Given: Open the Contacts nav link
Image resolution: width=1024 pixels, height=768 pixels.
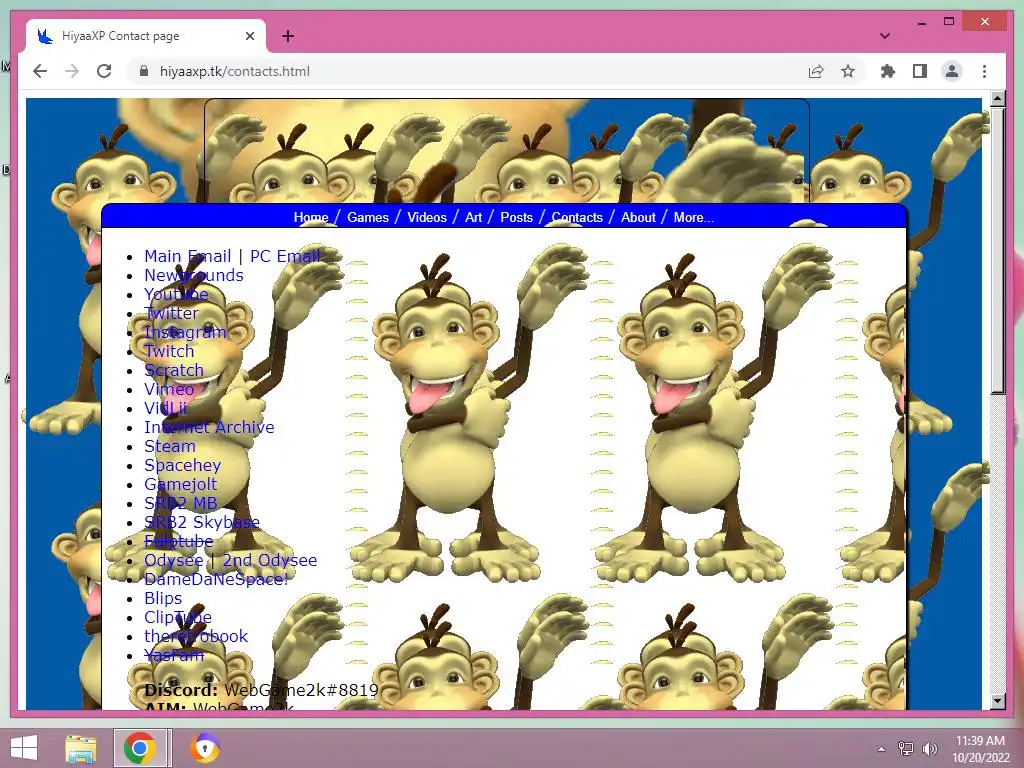Looking at the screenshot, I should pos(577,217).
